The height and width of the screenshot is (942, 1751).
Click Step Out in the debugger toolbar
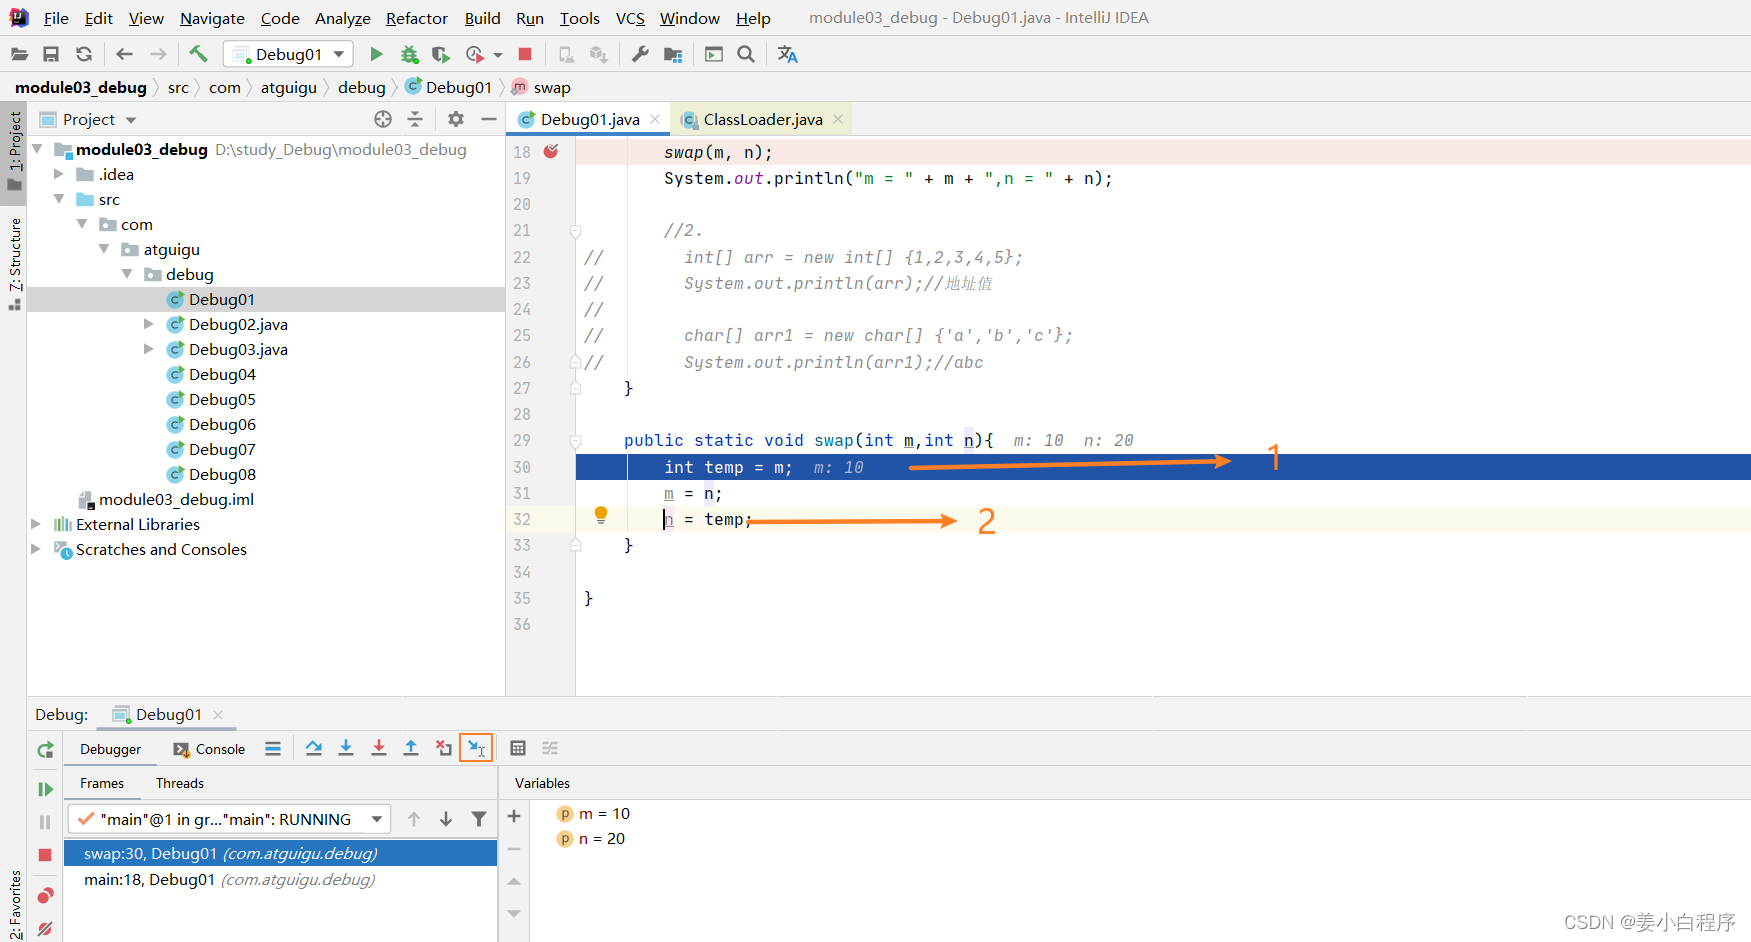(x=411, y=748)
